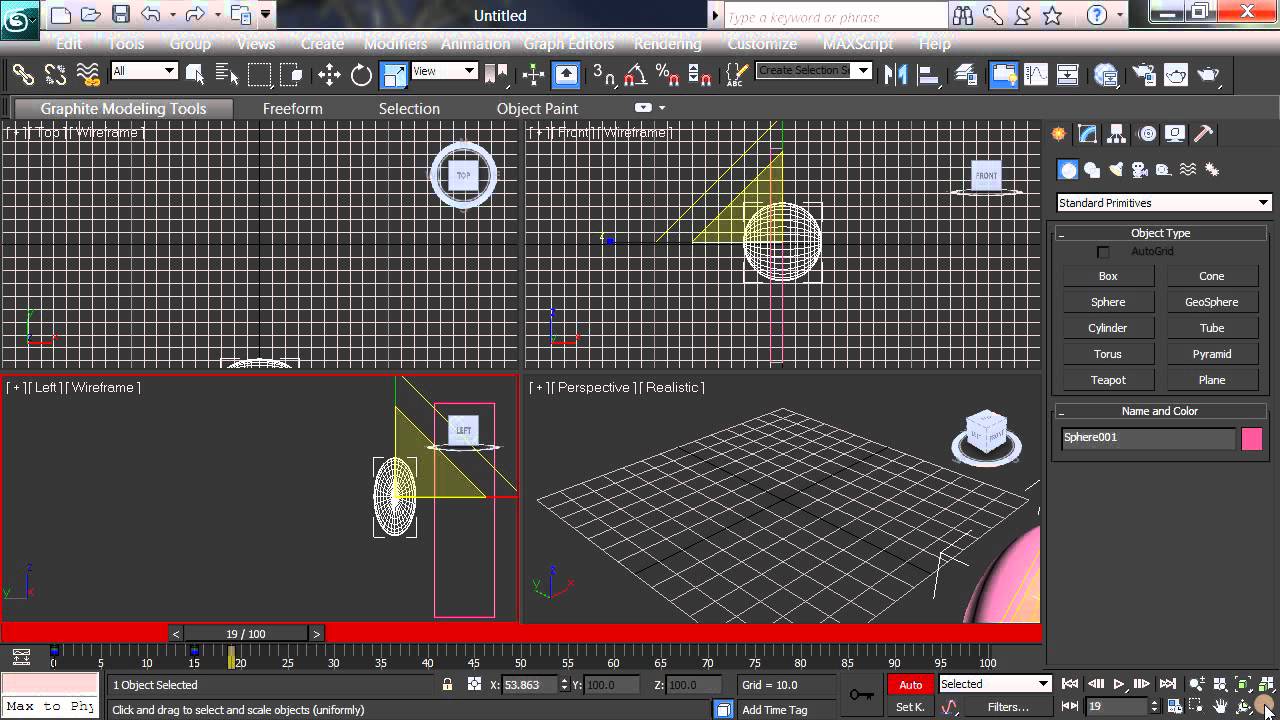Click the Align tool icon
The width and height of the screenshot is (1280, 720).
pyautogui.click(x=928, y=74)
